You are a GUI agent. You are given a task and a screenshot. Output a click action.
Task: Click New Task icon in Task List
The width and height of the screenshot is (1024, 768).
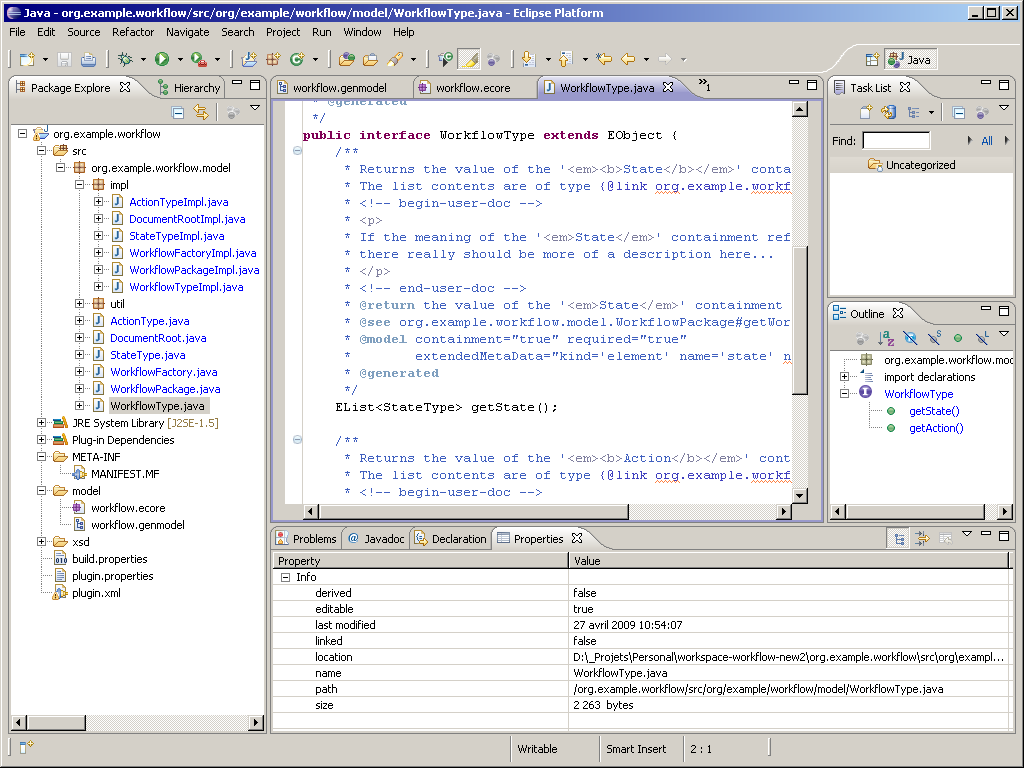866,113
